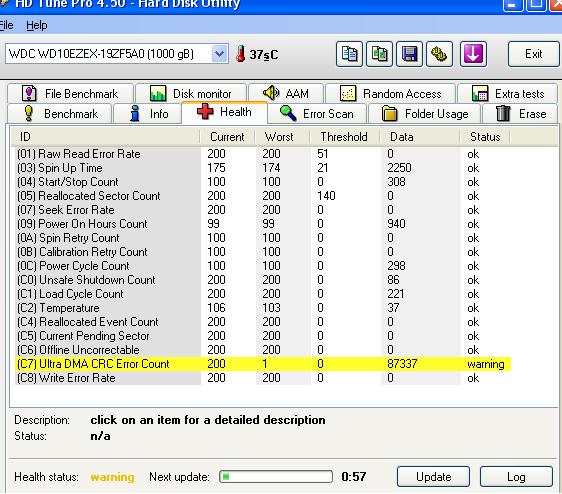Click the 87337 data value
Screen dimensions: 562x494
402,364
